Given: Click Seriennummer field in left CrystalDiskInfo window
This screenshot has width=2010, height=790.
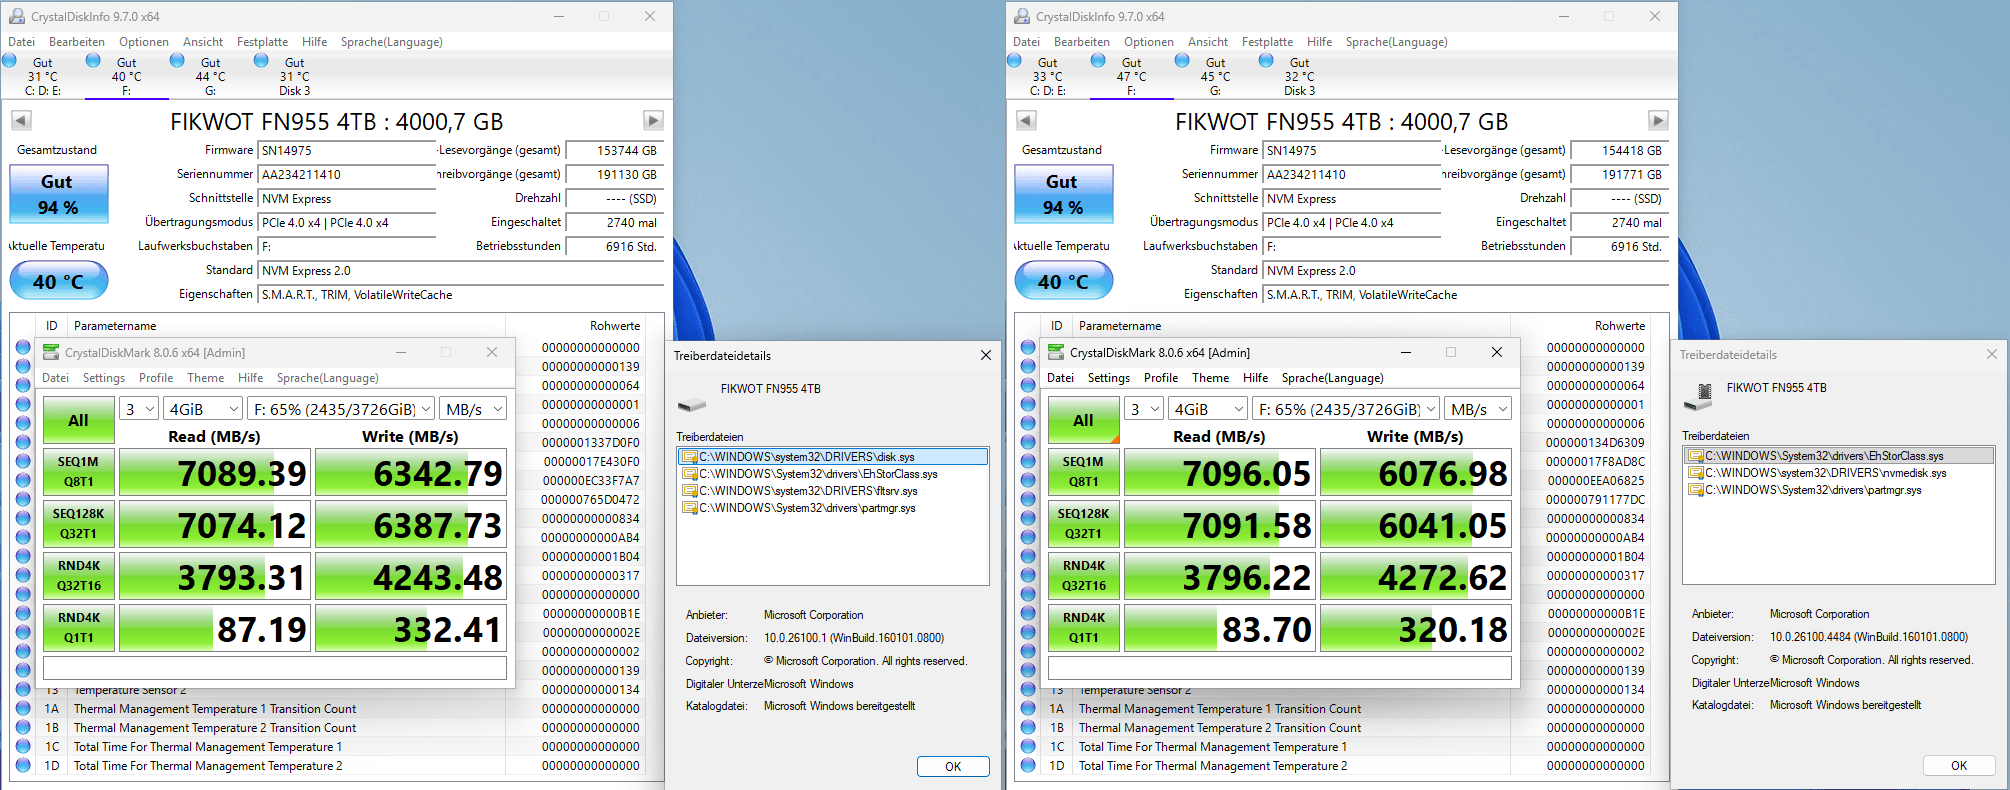Looking at the screenshot, I should click(346, 174).
